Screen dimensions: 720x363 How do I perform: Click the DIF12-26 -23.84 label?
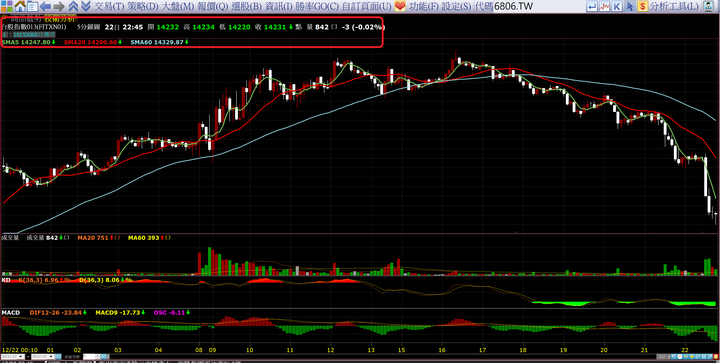click(x=56, y=313)
